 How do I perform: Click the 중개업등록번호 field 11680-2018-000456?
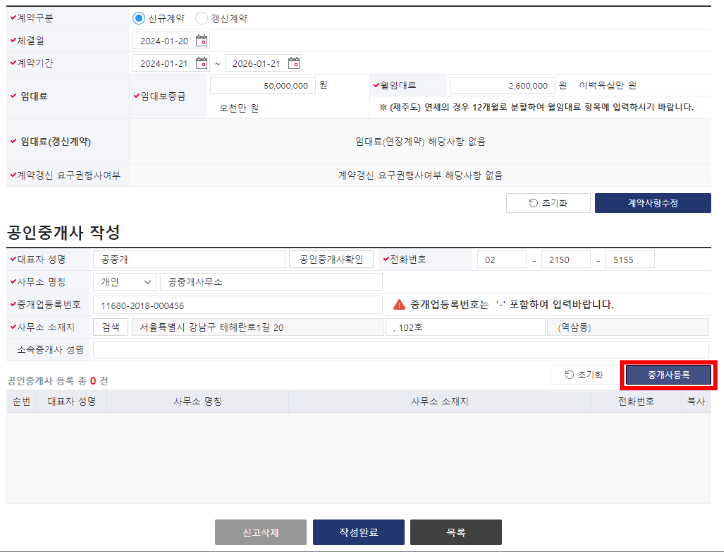[238, 305]
